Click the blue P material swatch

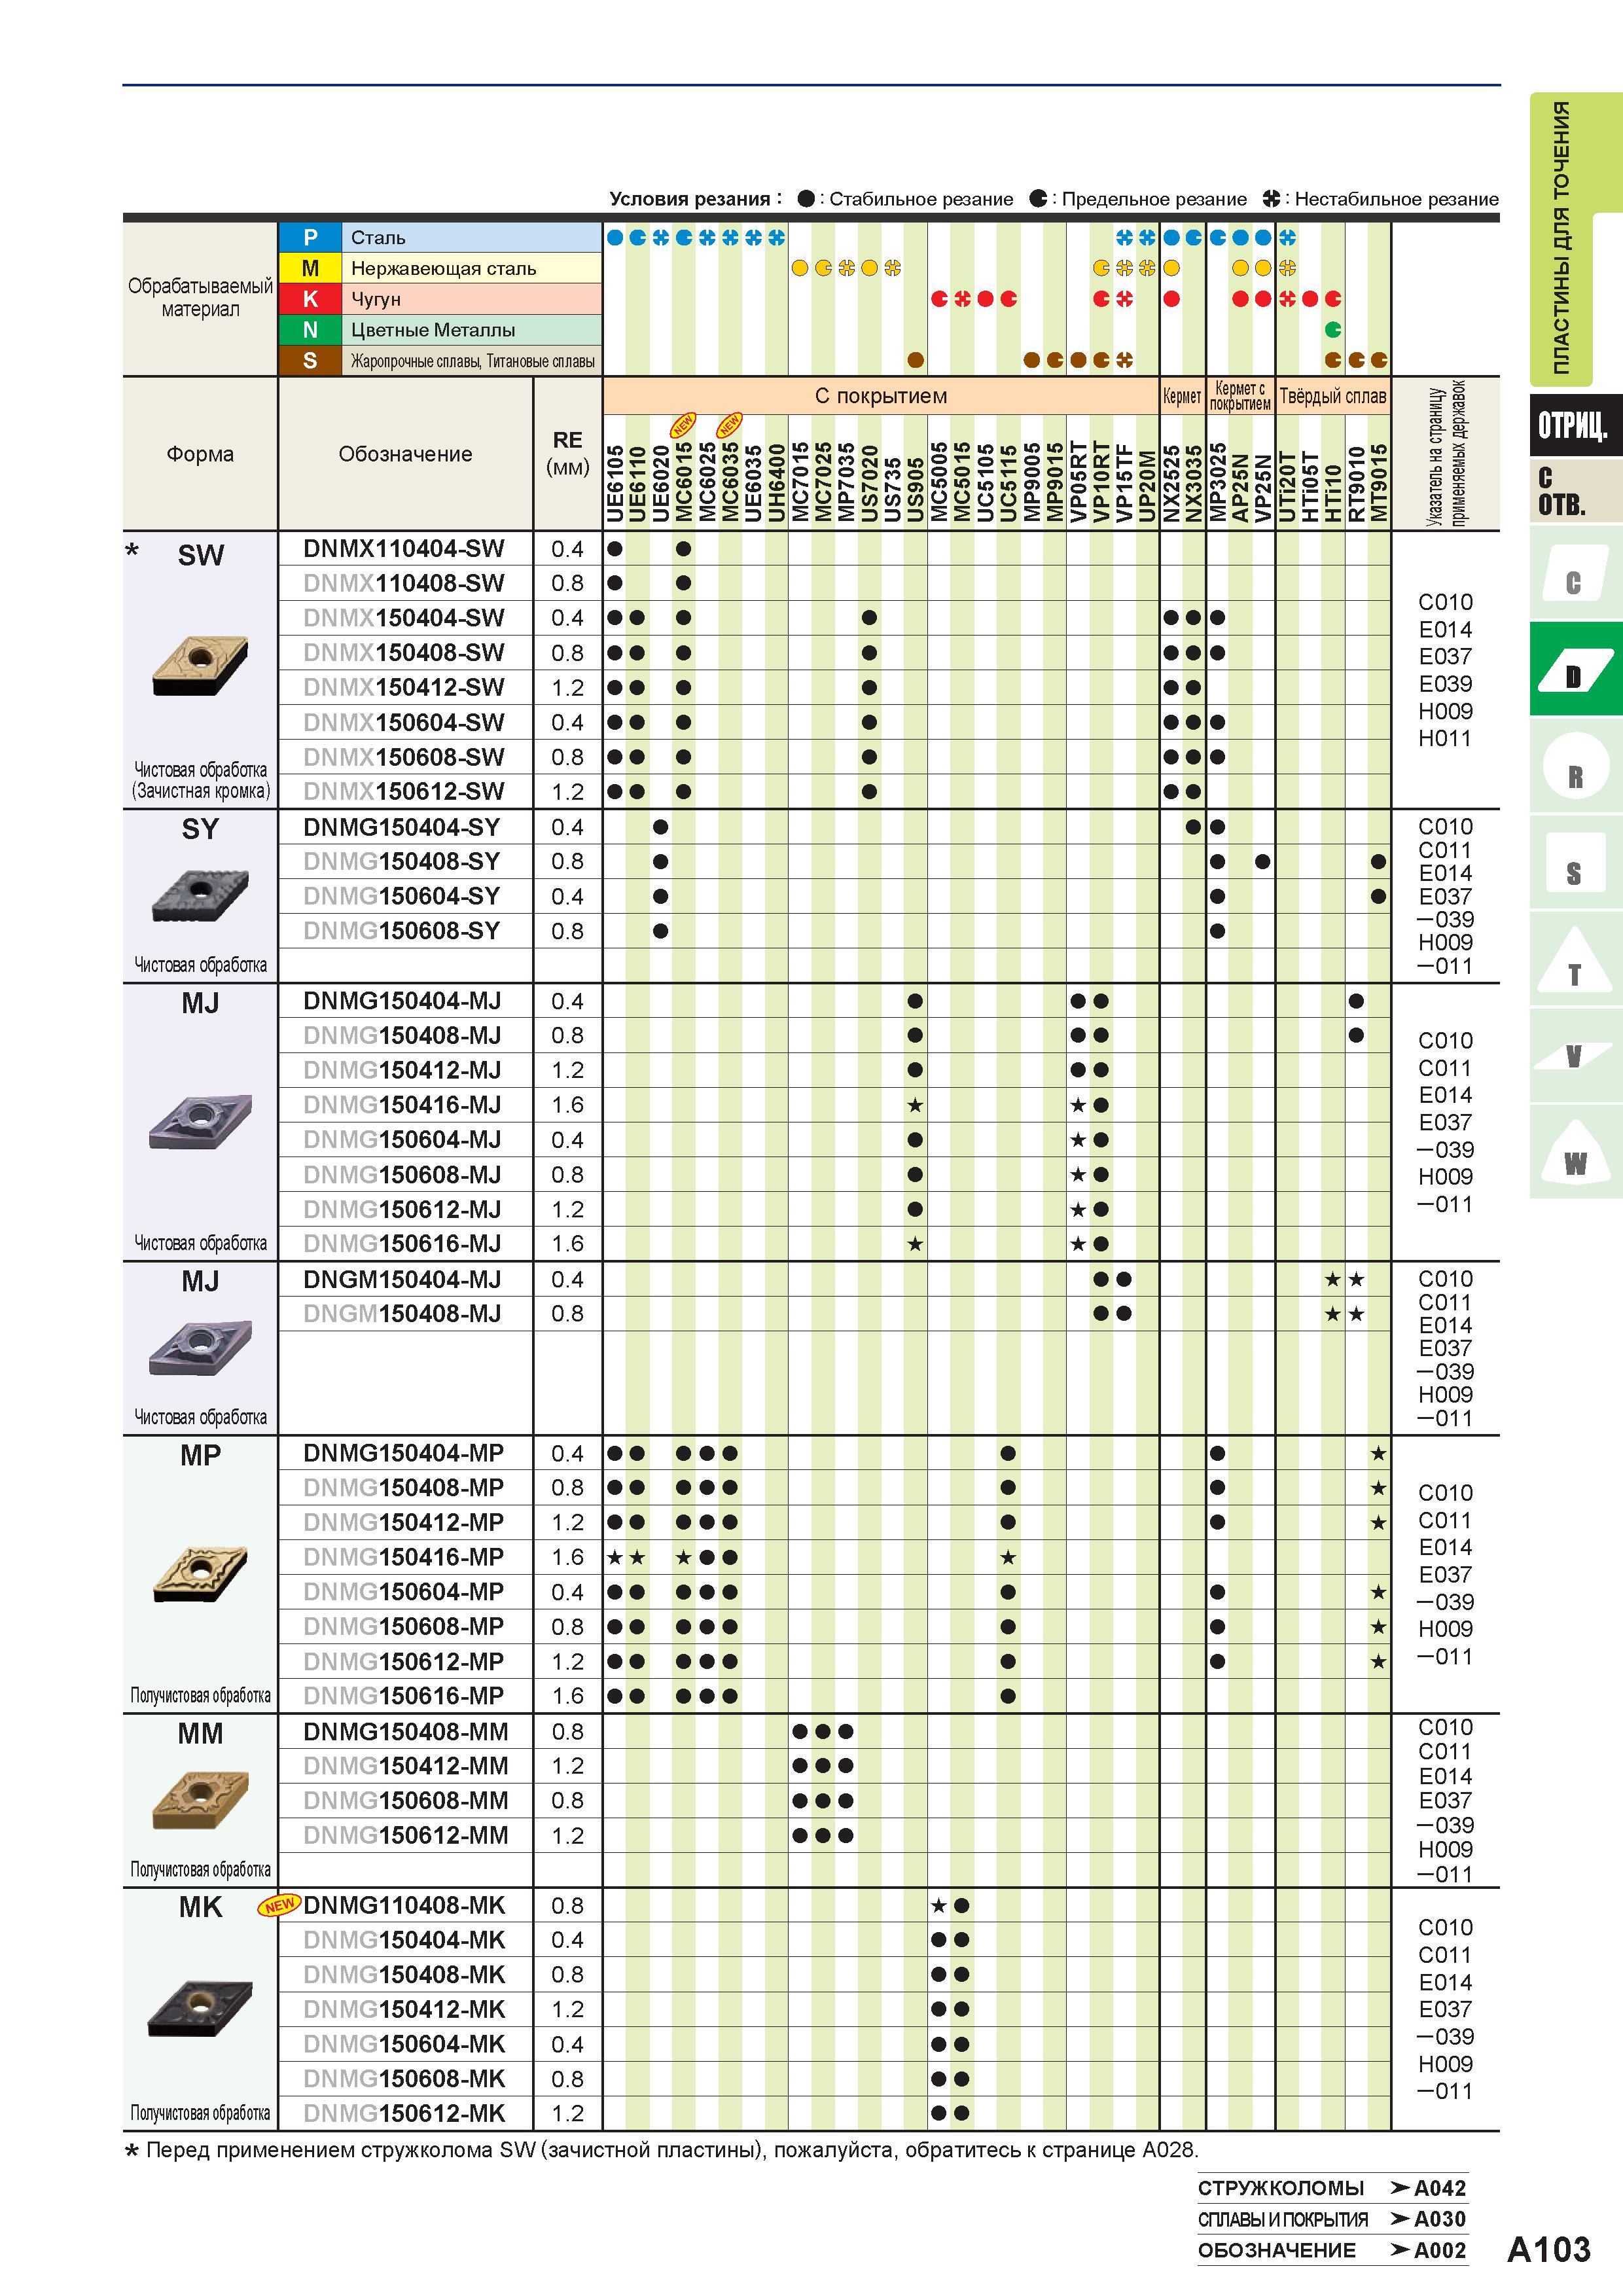click(x=310, y=237)
